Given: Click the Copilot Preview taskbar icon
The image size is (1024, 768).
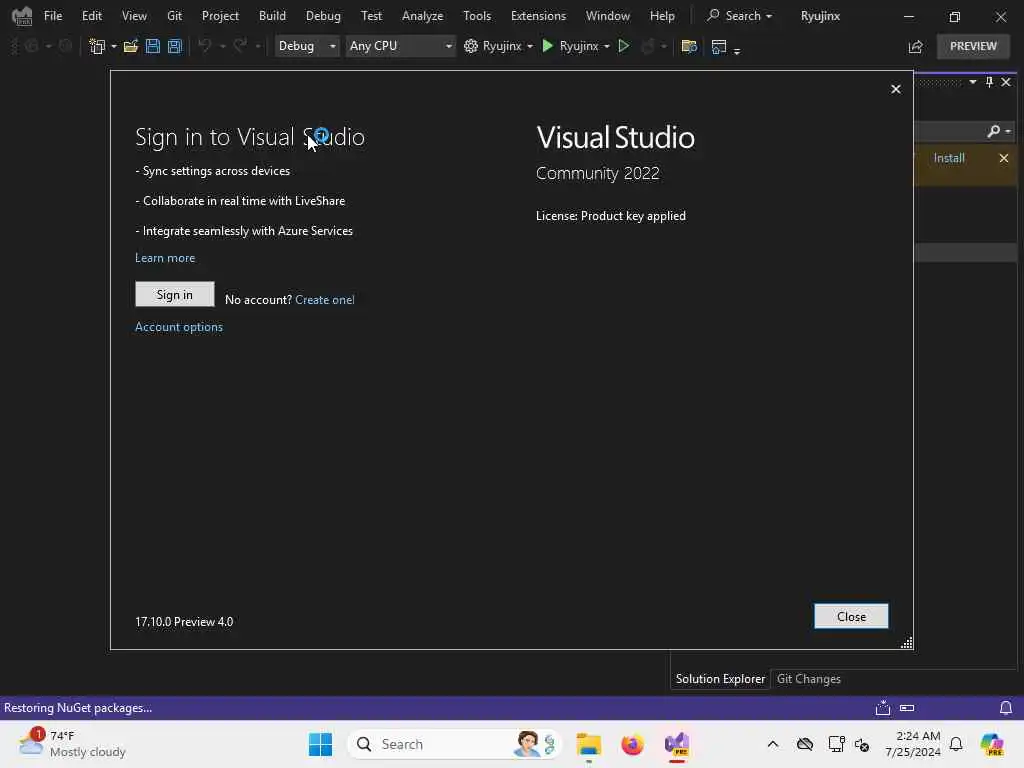Looking at the screenshot, I should pyautogui.click(x=992, y=744).
